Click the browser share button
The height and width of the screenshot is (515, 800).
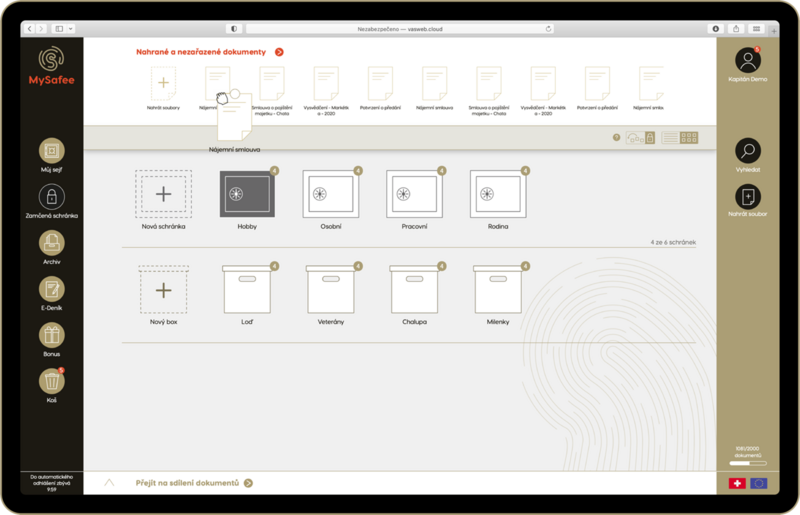pyautogui.click(x=736, y=29)
